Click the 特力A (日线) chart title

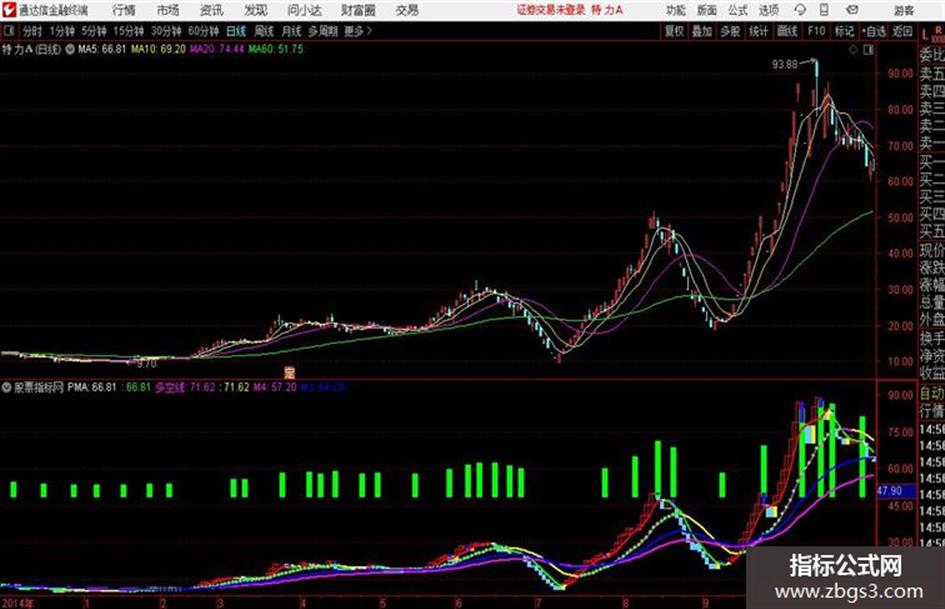coord(31,49)
